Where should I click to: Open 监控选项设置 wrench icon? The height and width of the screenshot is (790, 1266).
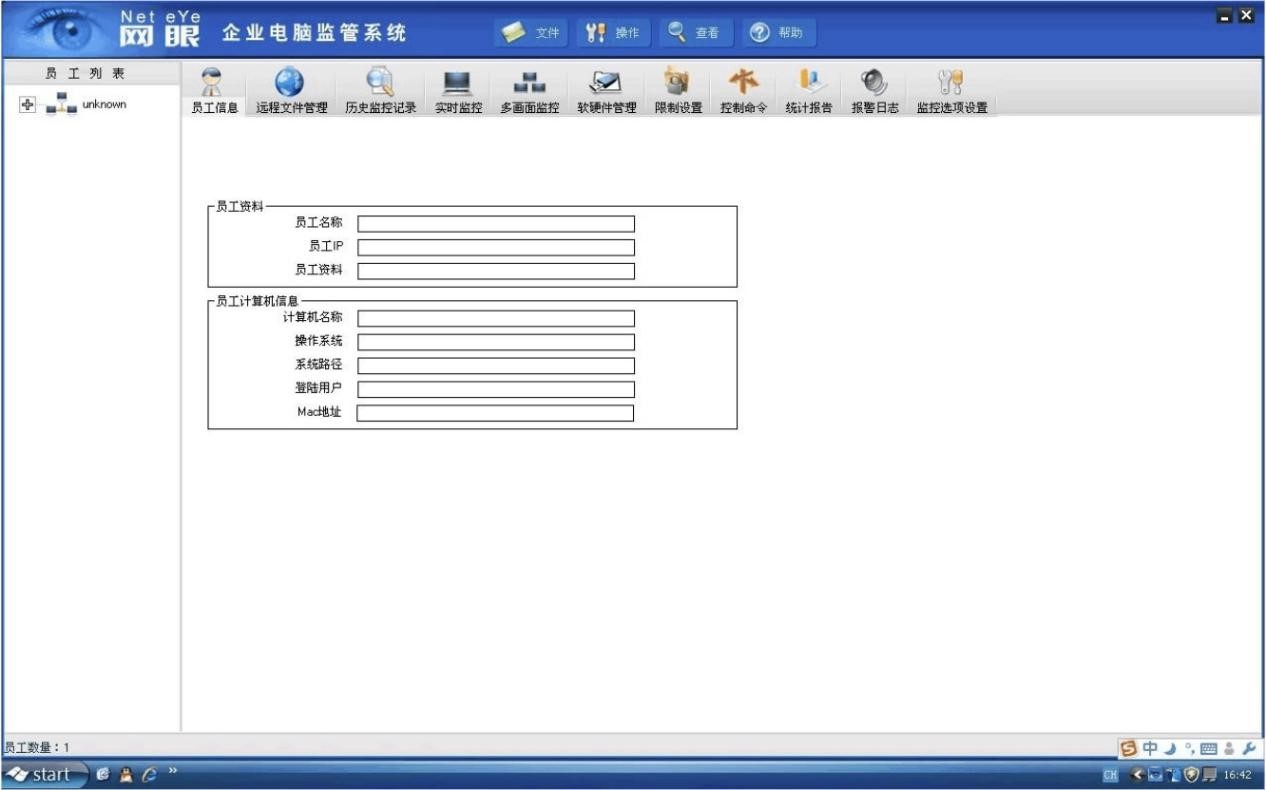pyautogui.click(x=951, y=83)
